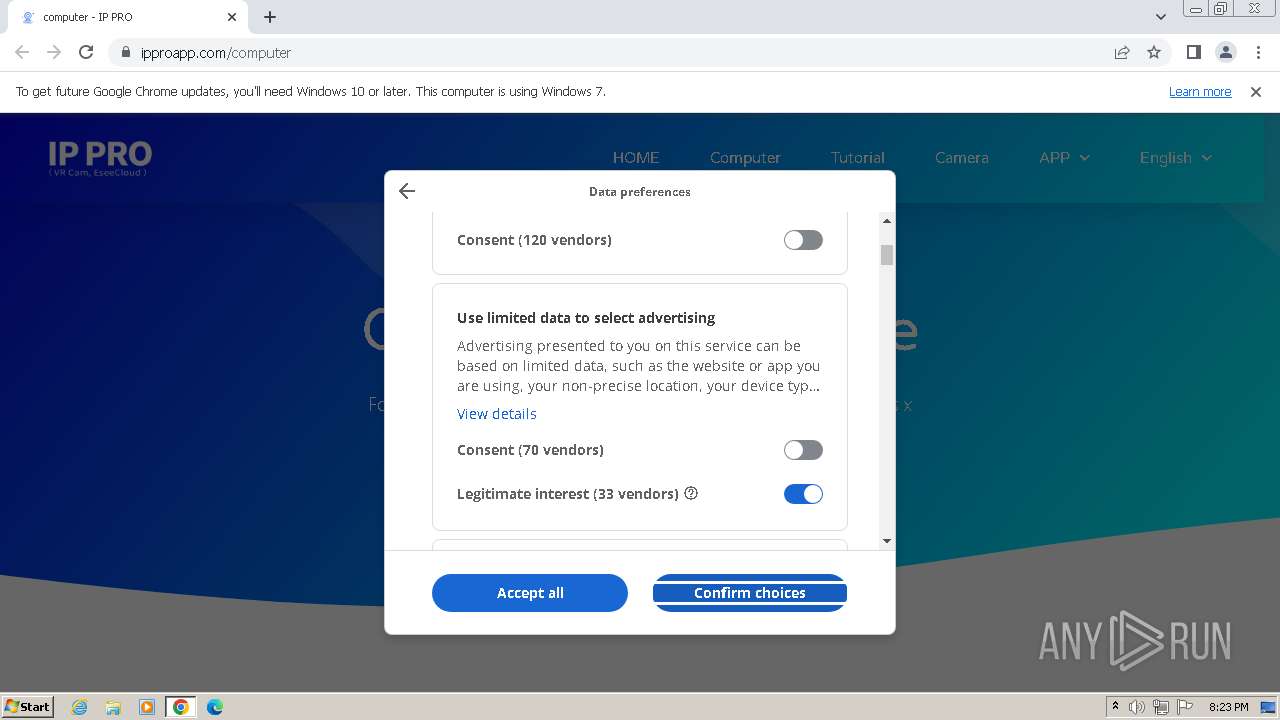Viewport: 1280px width, 720px height.
Task: Click Confirm choices button
Action: pyautogui.click(x=750, y=593)
